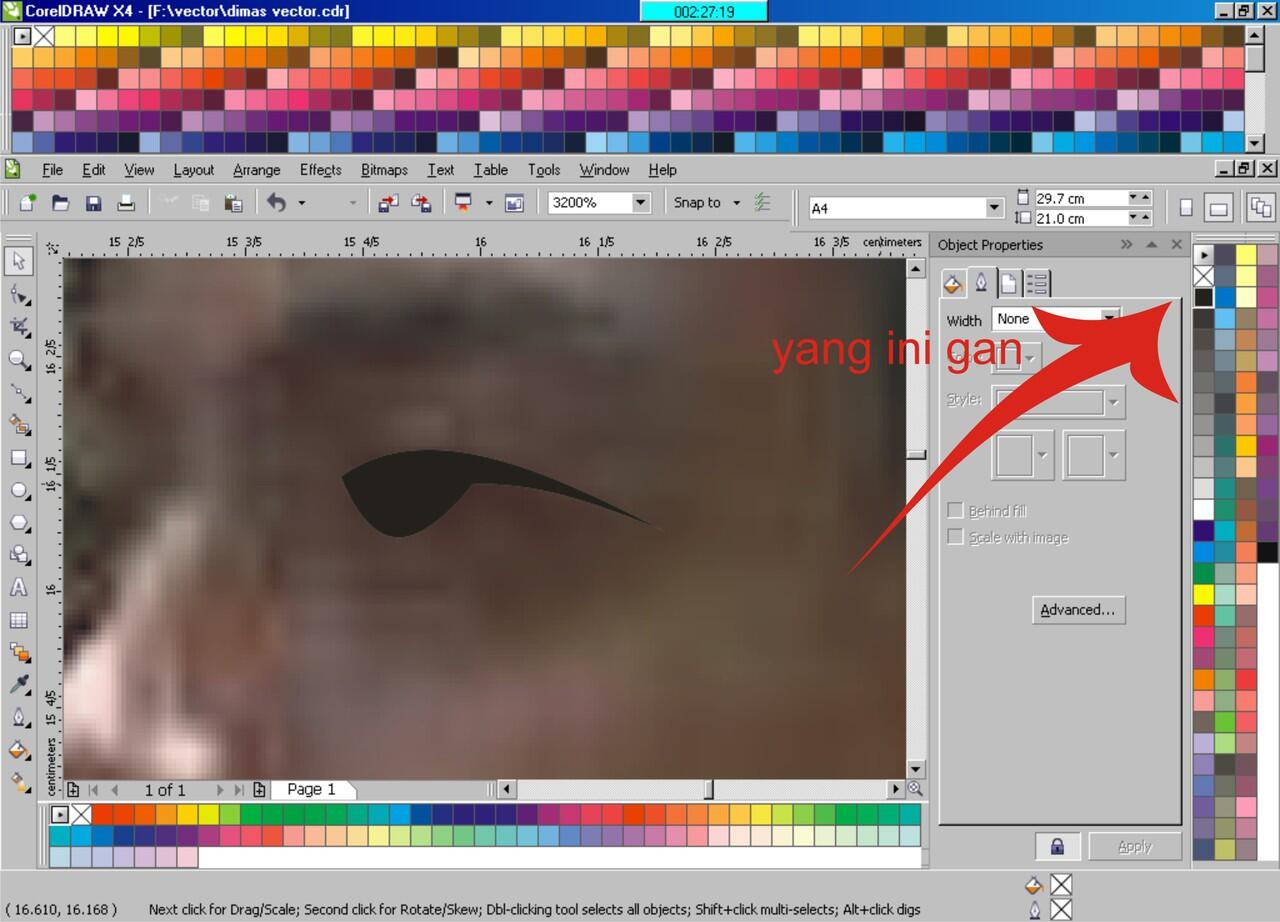The height and width of the screenshot is (922, 1280).
Task: Click the Apply button
Action: (1135, 846)
